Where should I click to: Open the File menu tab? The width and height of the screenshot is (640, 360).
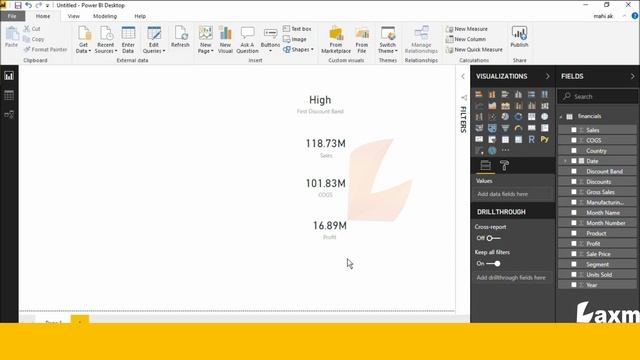12,16
